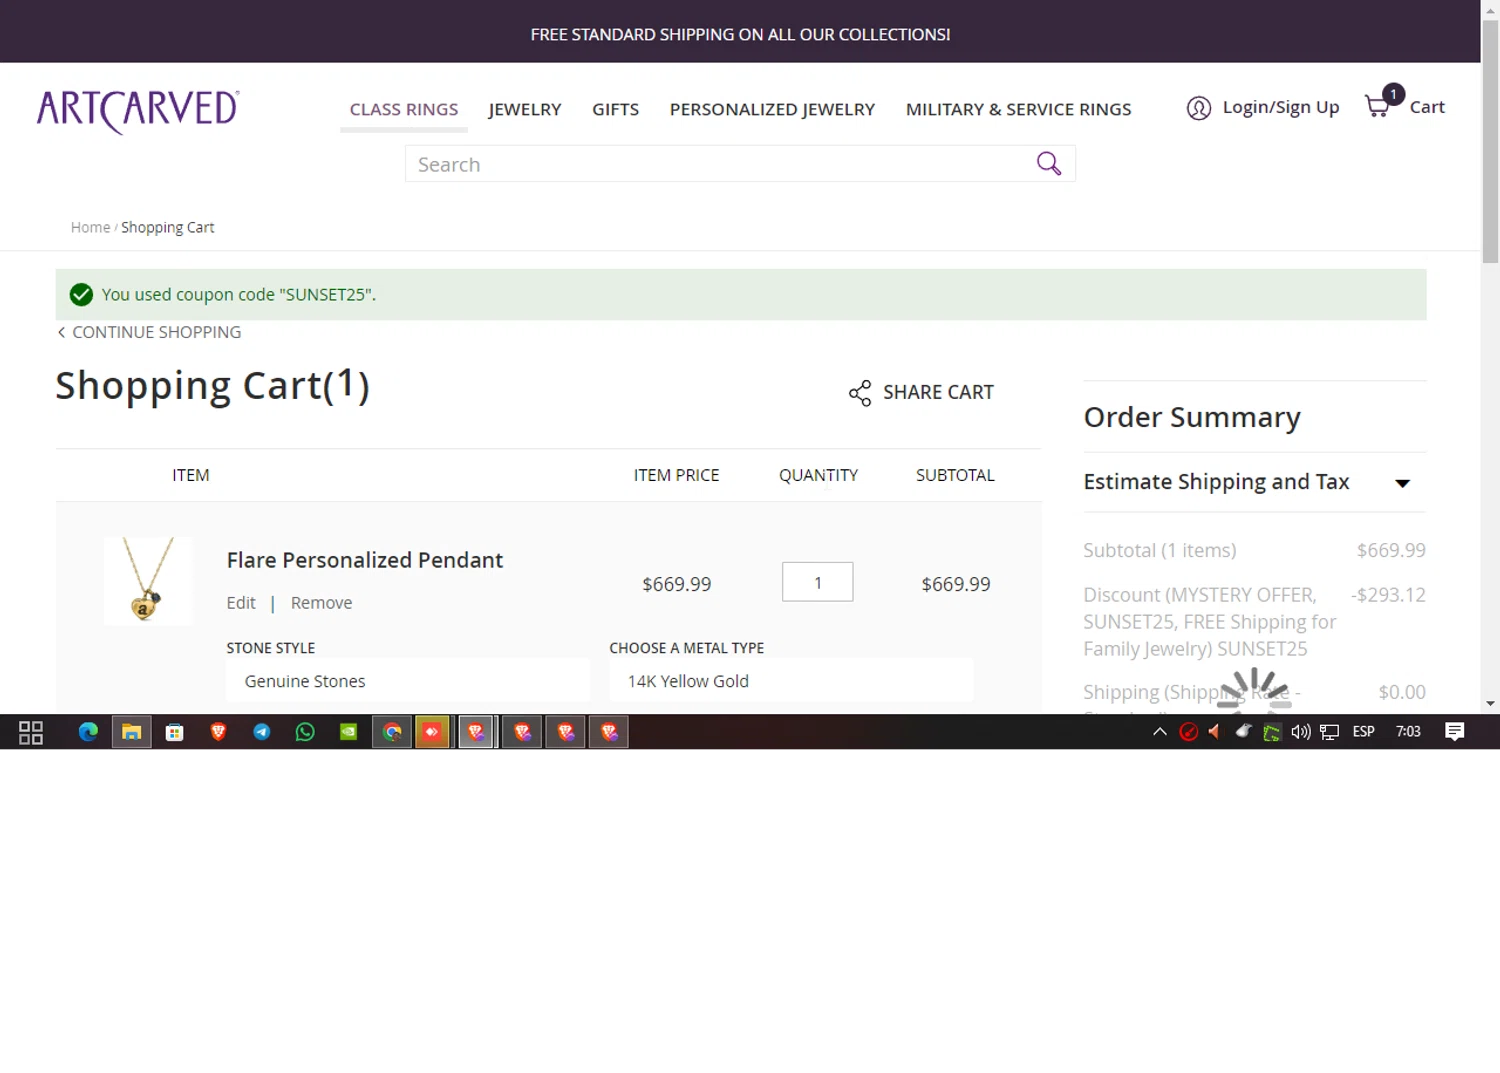Click SHARE CART label
Image resolution: width=1500 pixels, height=1073 pixels.
938,392
